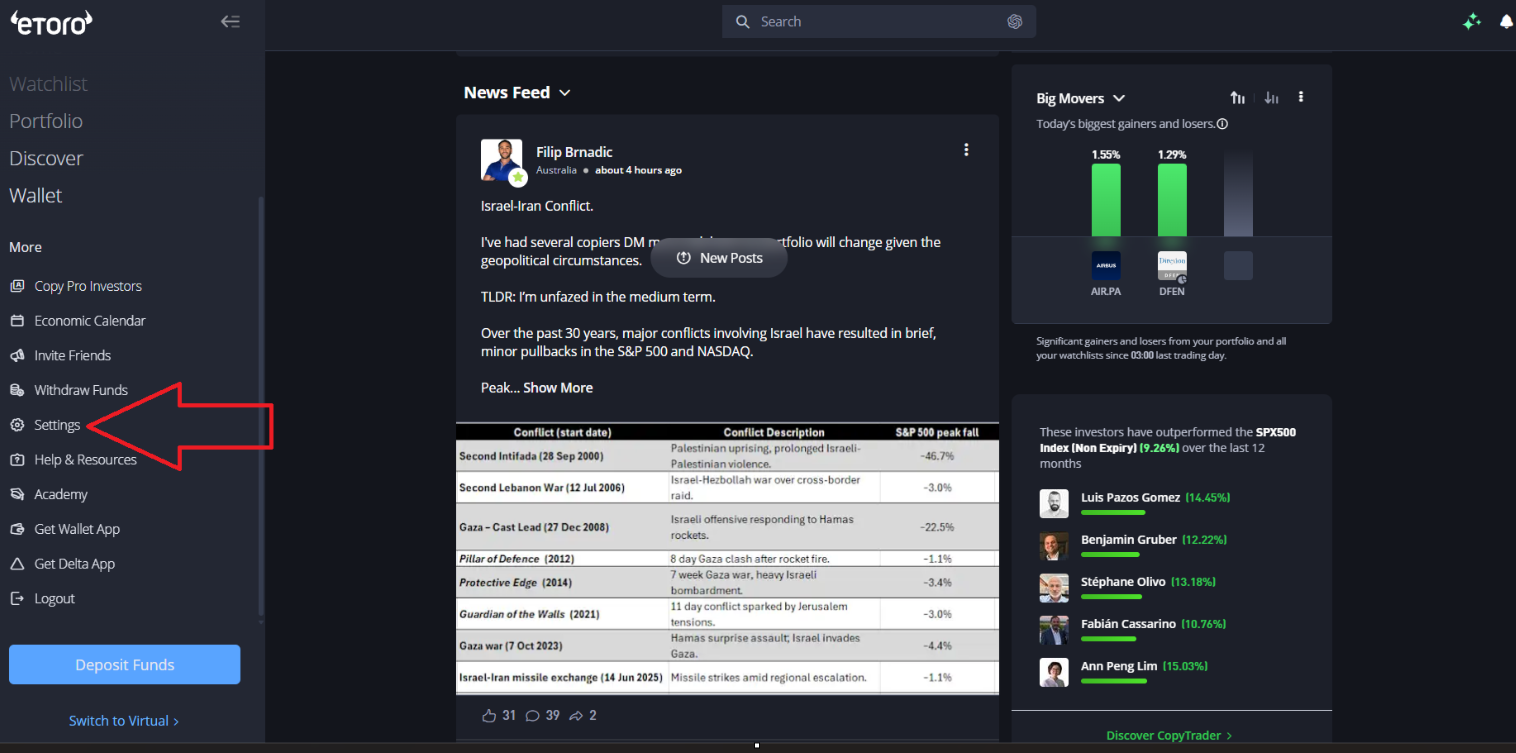
Task: Open the post options three-dot menu
Action: [x=966, y=149]
